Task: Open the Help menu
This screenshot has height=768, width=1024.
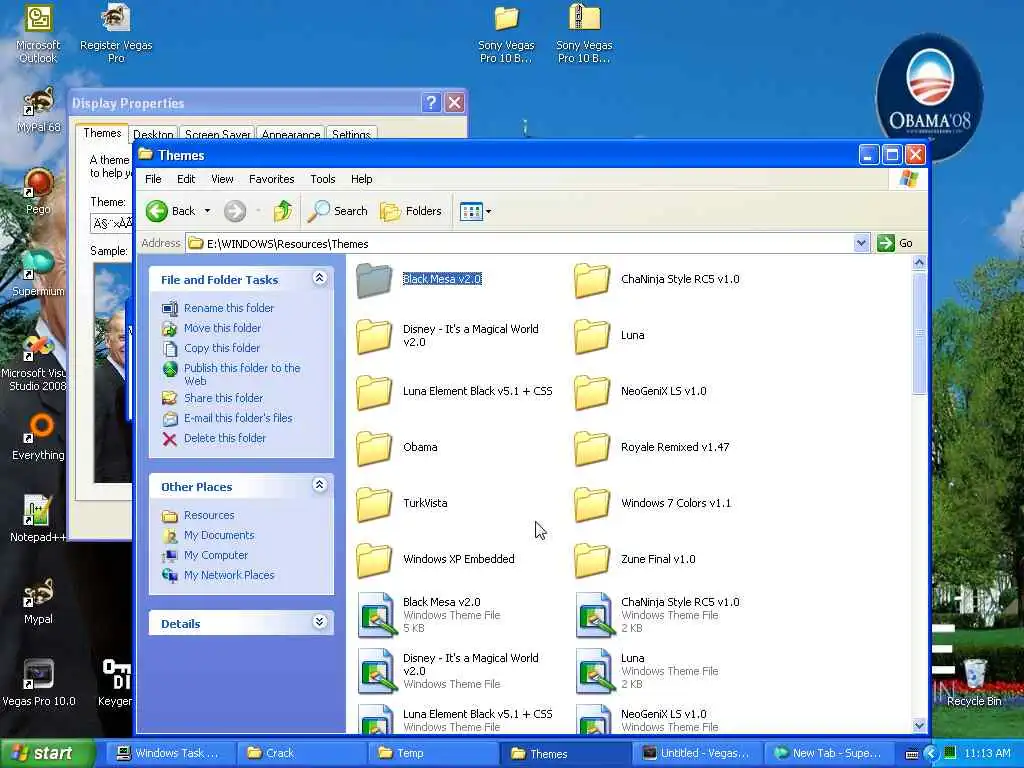Action: [361, 179]
